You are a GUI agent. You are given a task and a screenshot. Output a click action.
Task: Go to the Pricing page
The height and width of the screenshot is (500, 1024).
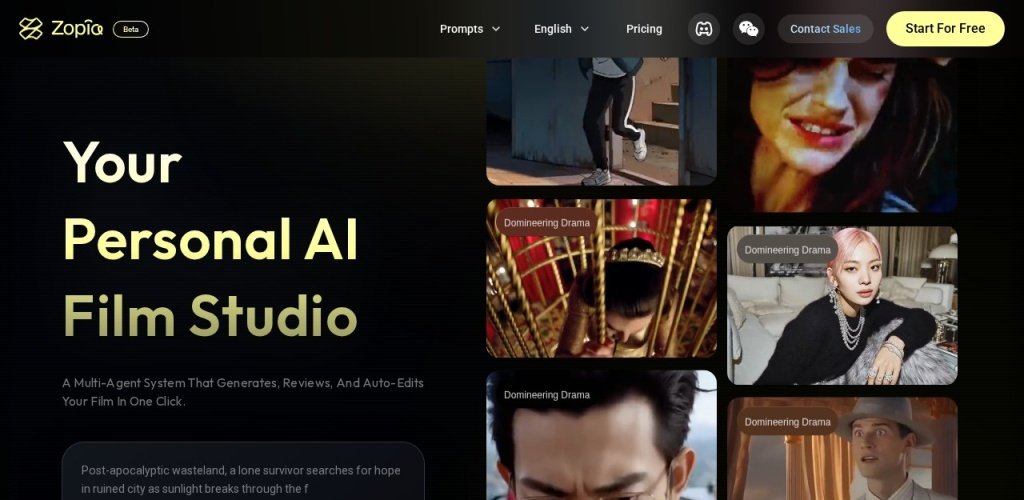[x=644, y=29]
